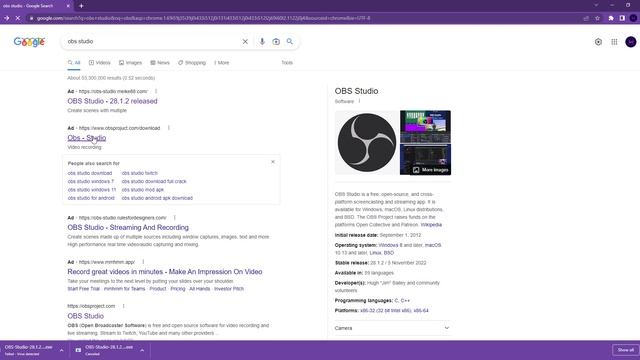The width and height of the screenshot is (640, 360).
Task: Submit search with magnifier icon
Action: click(289, 42)
